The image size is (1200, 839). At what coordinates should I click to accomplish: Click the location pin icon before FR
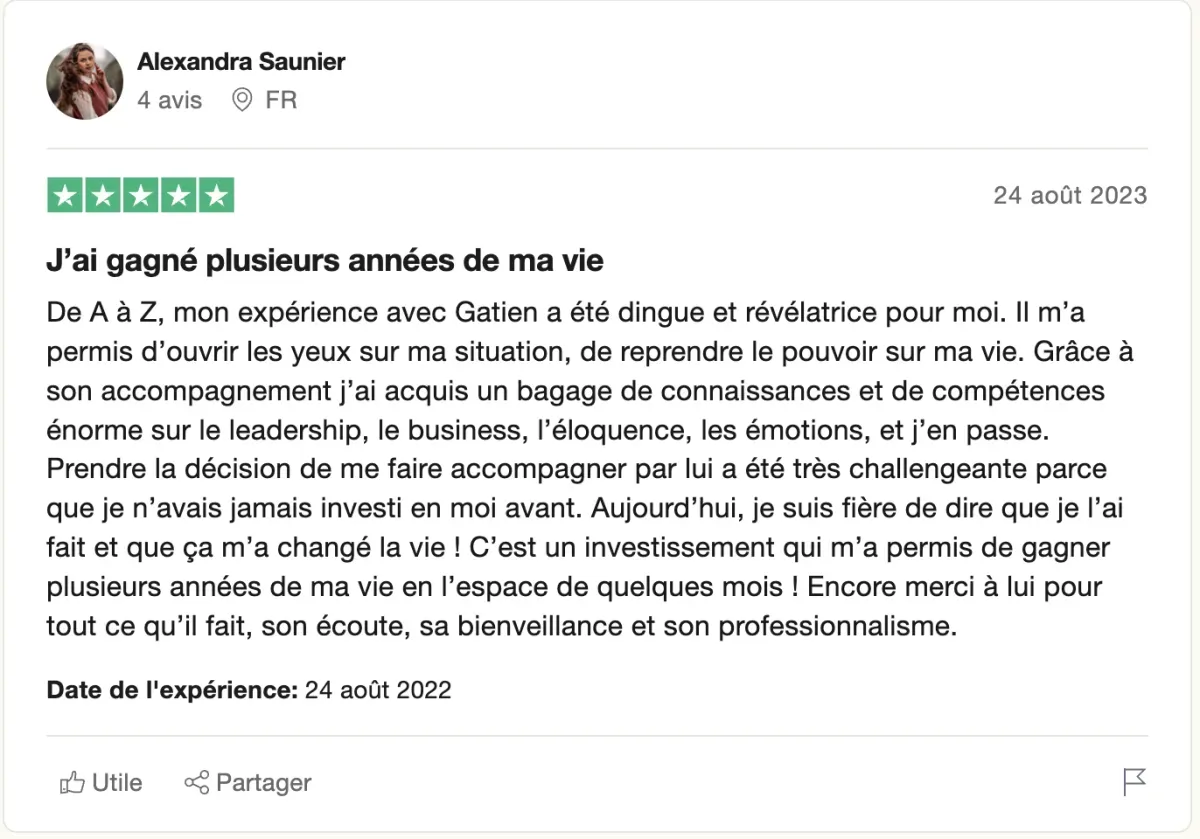point(242,100)
